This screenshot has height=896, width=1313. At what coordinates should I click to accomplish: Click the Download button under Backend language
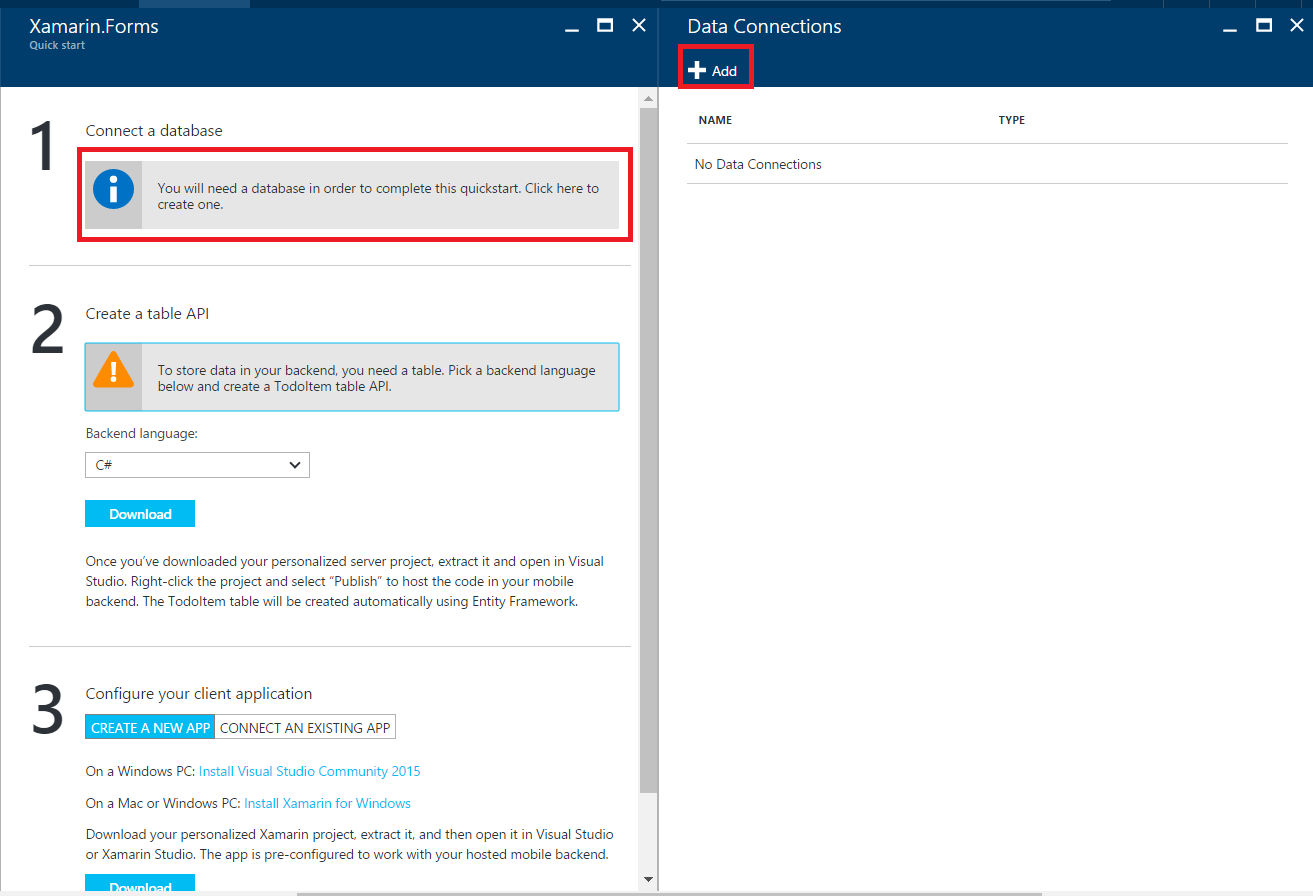pos(140,514)
